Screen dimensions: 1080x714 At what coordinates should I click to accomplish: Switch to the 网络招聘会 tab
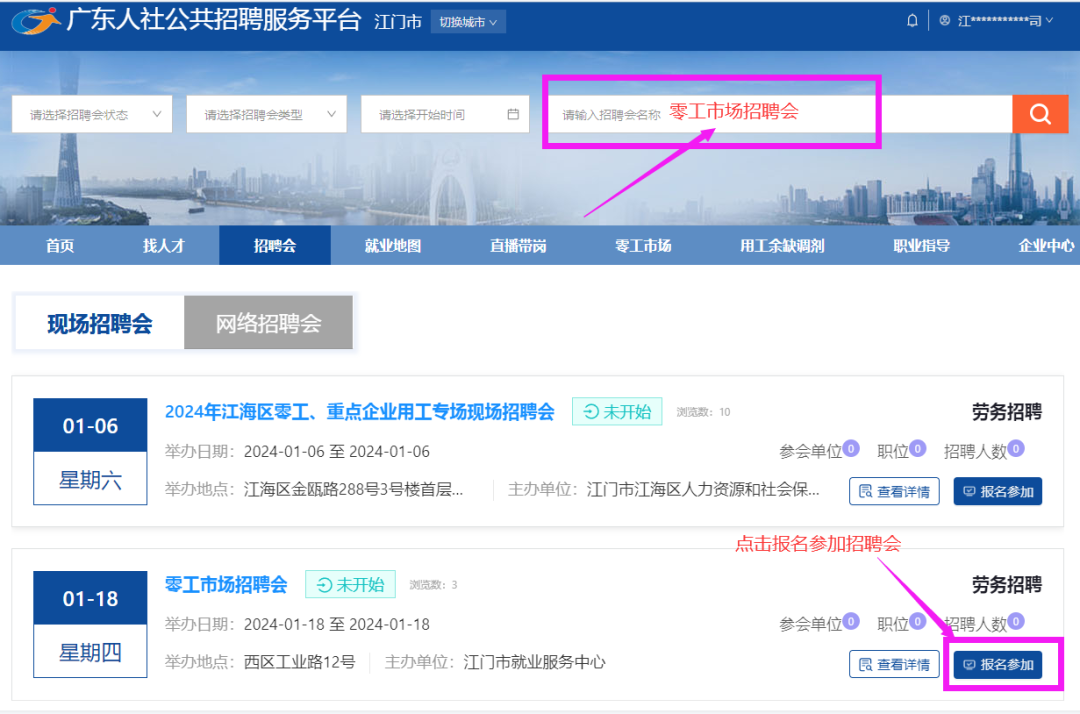tap(268, 323)
